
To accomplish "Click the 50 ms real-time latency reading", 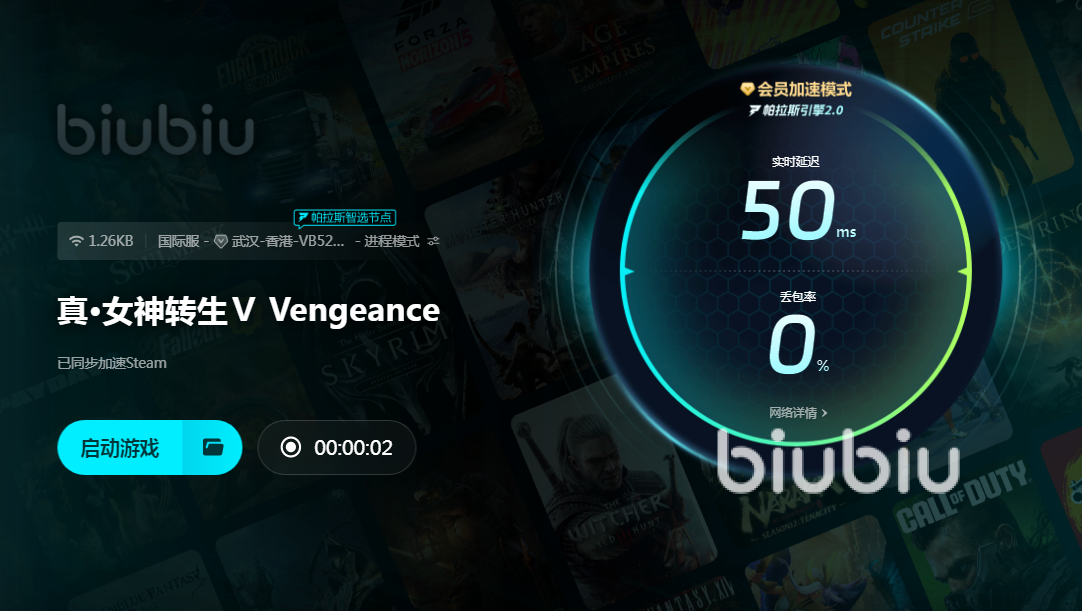I will [x=798, y=210].
